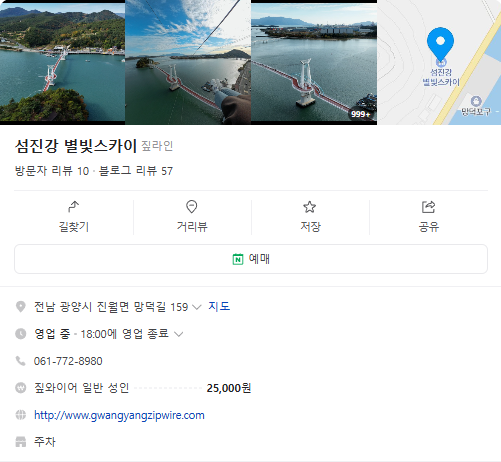Click the 짚와이어 일반 성인 price item

82,388
